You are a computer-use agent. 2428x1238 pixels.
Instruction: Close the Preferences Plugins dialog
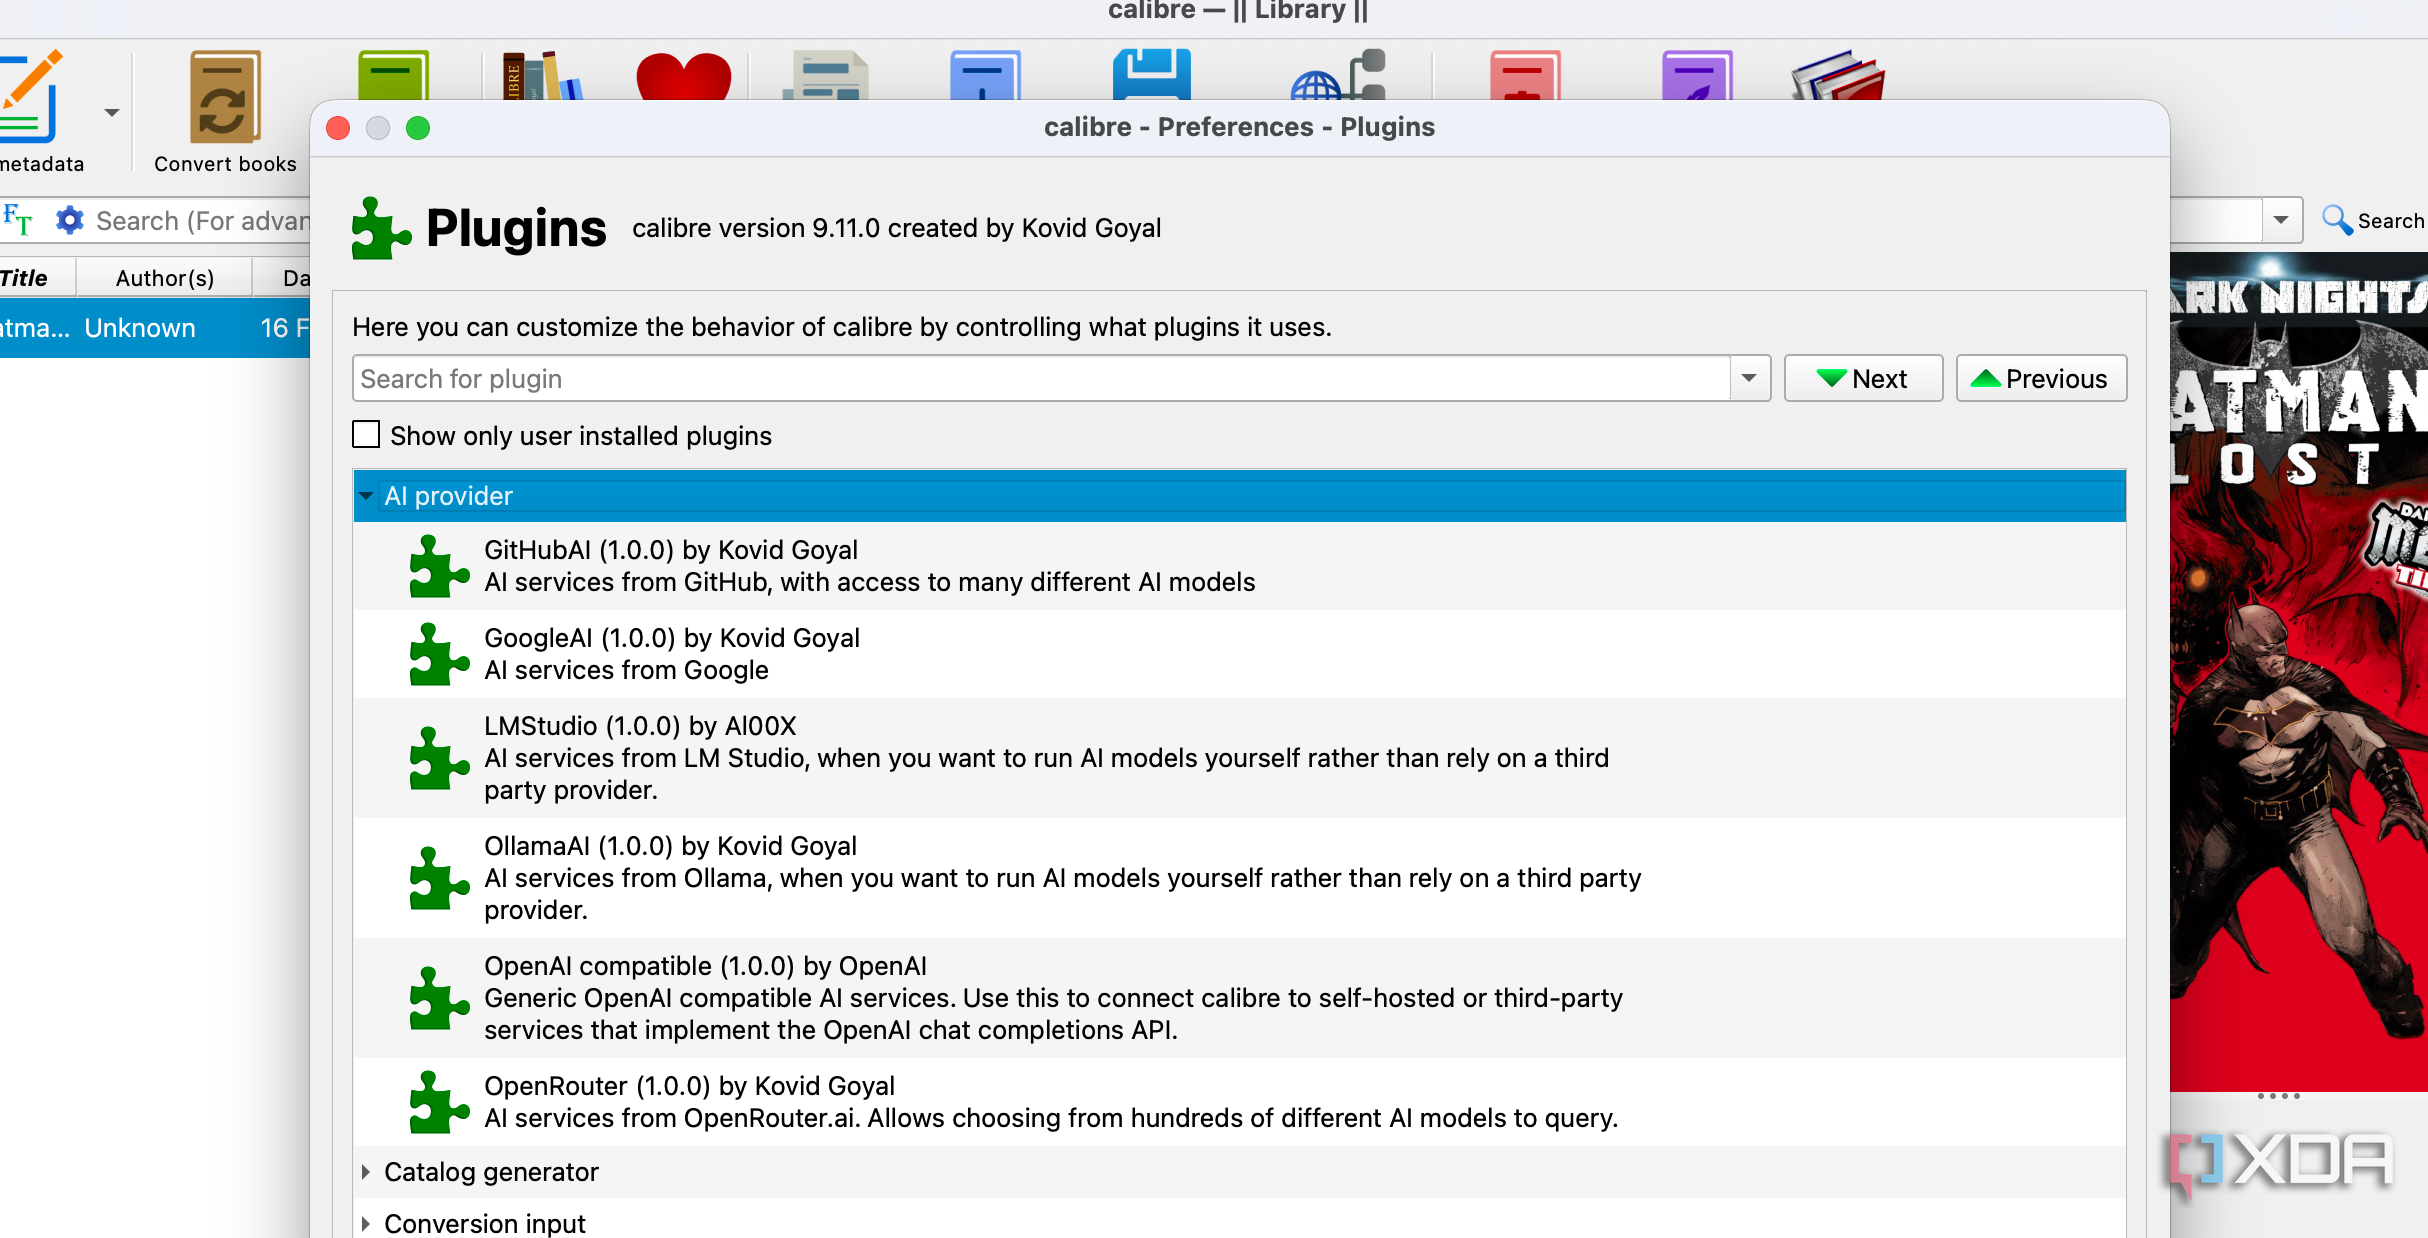[338, 128]
